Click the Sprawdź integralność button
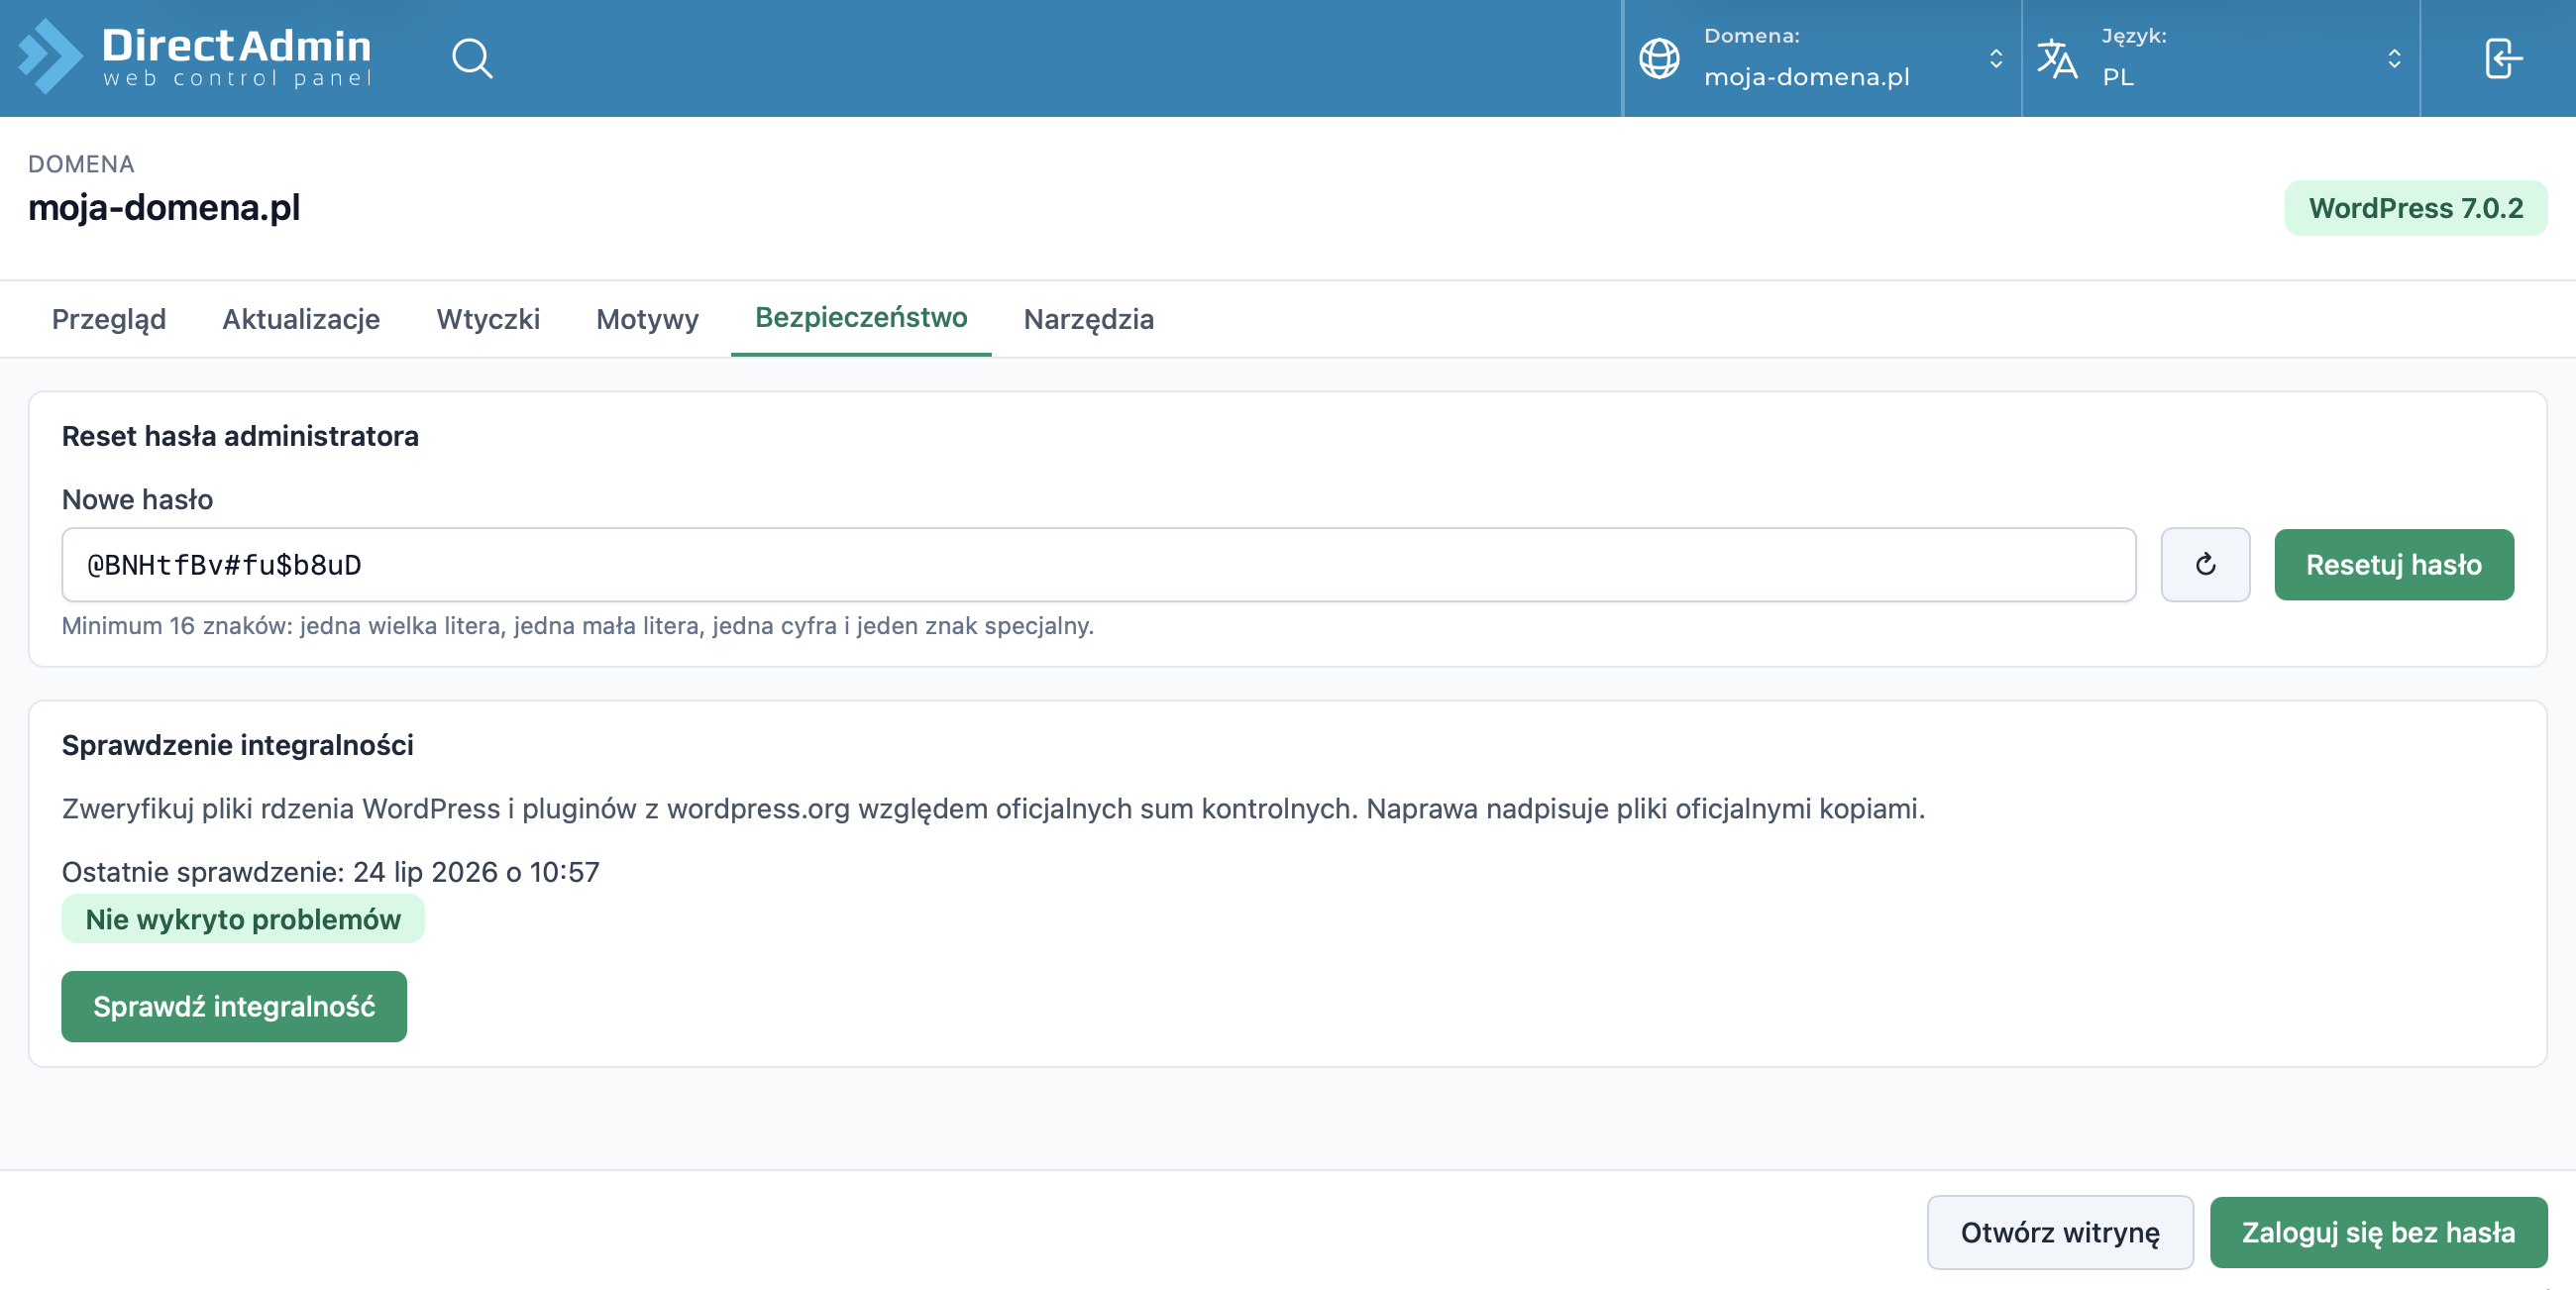The image size is (2576, 1290). point(234,1006)
